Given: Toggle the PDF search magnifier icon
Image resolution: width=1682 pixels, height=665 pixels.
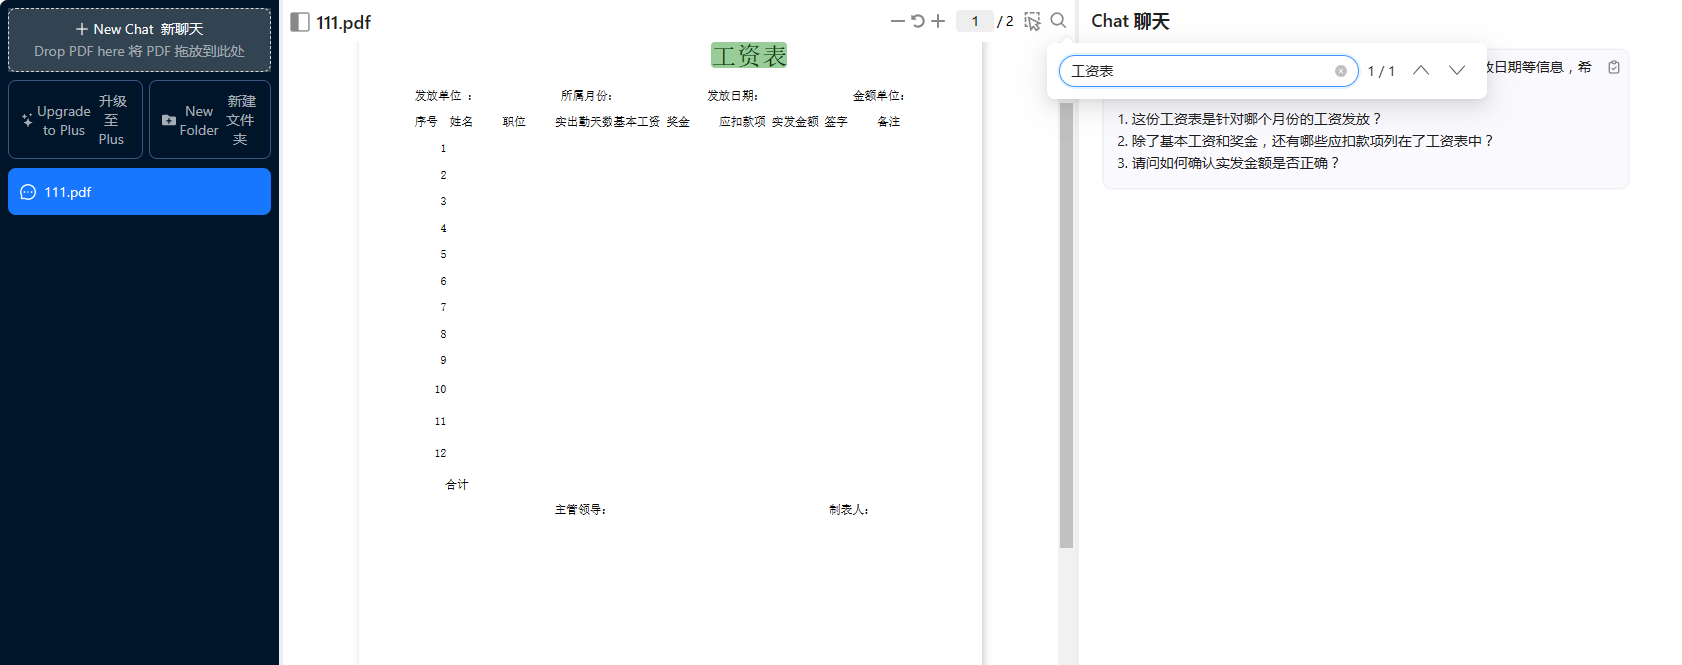Looking at the screenshot, I should click(1058, 21).
